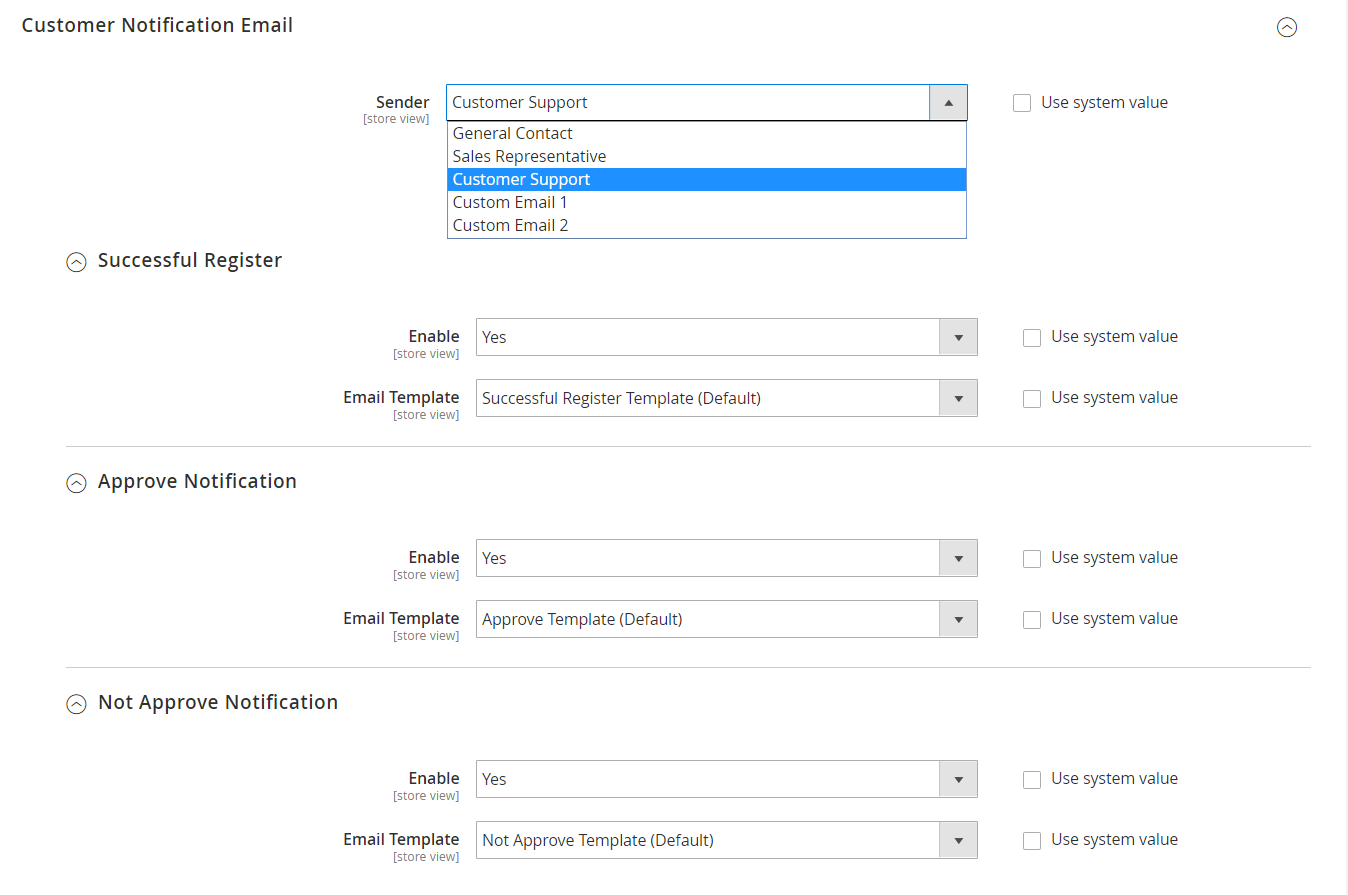Open Not Approve Notification Enable dropdown
Viewport: 1348px width, 895px height.
coord(726,779)
